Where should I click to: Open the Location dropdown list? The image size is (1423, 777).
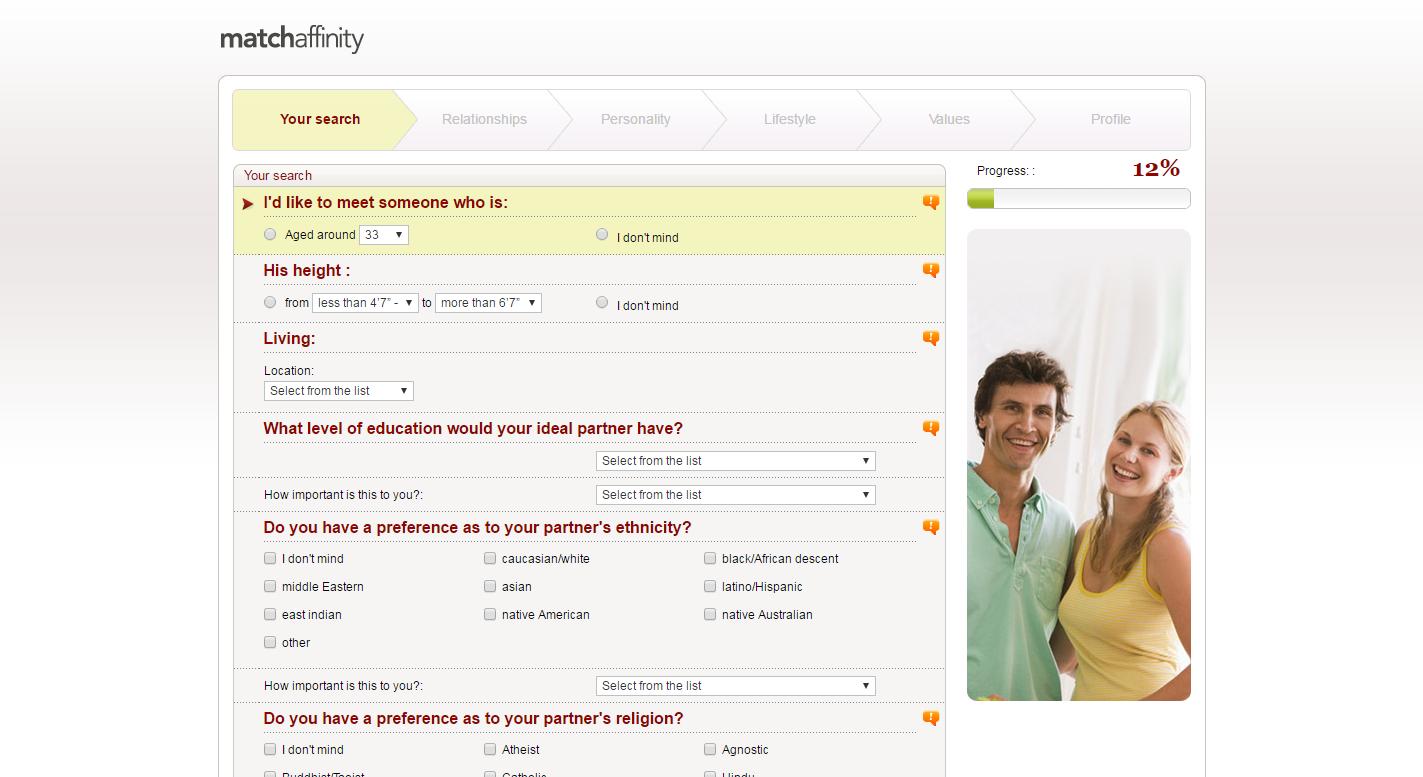point(339,391)
